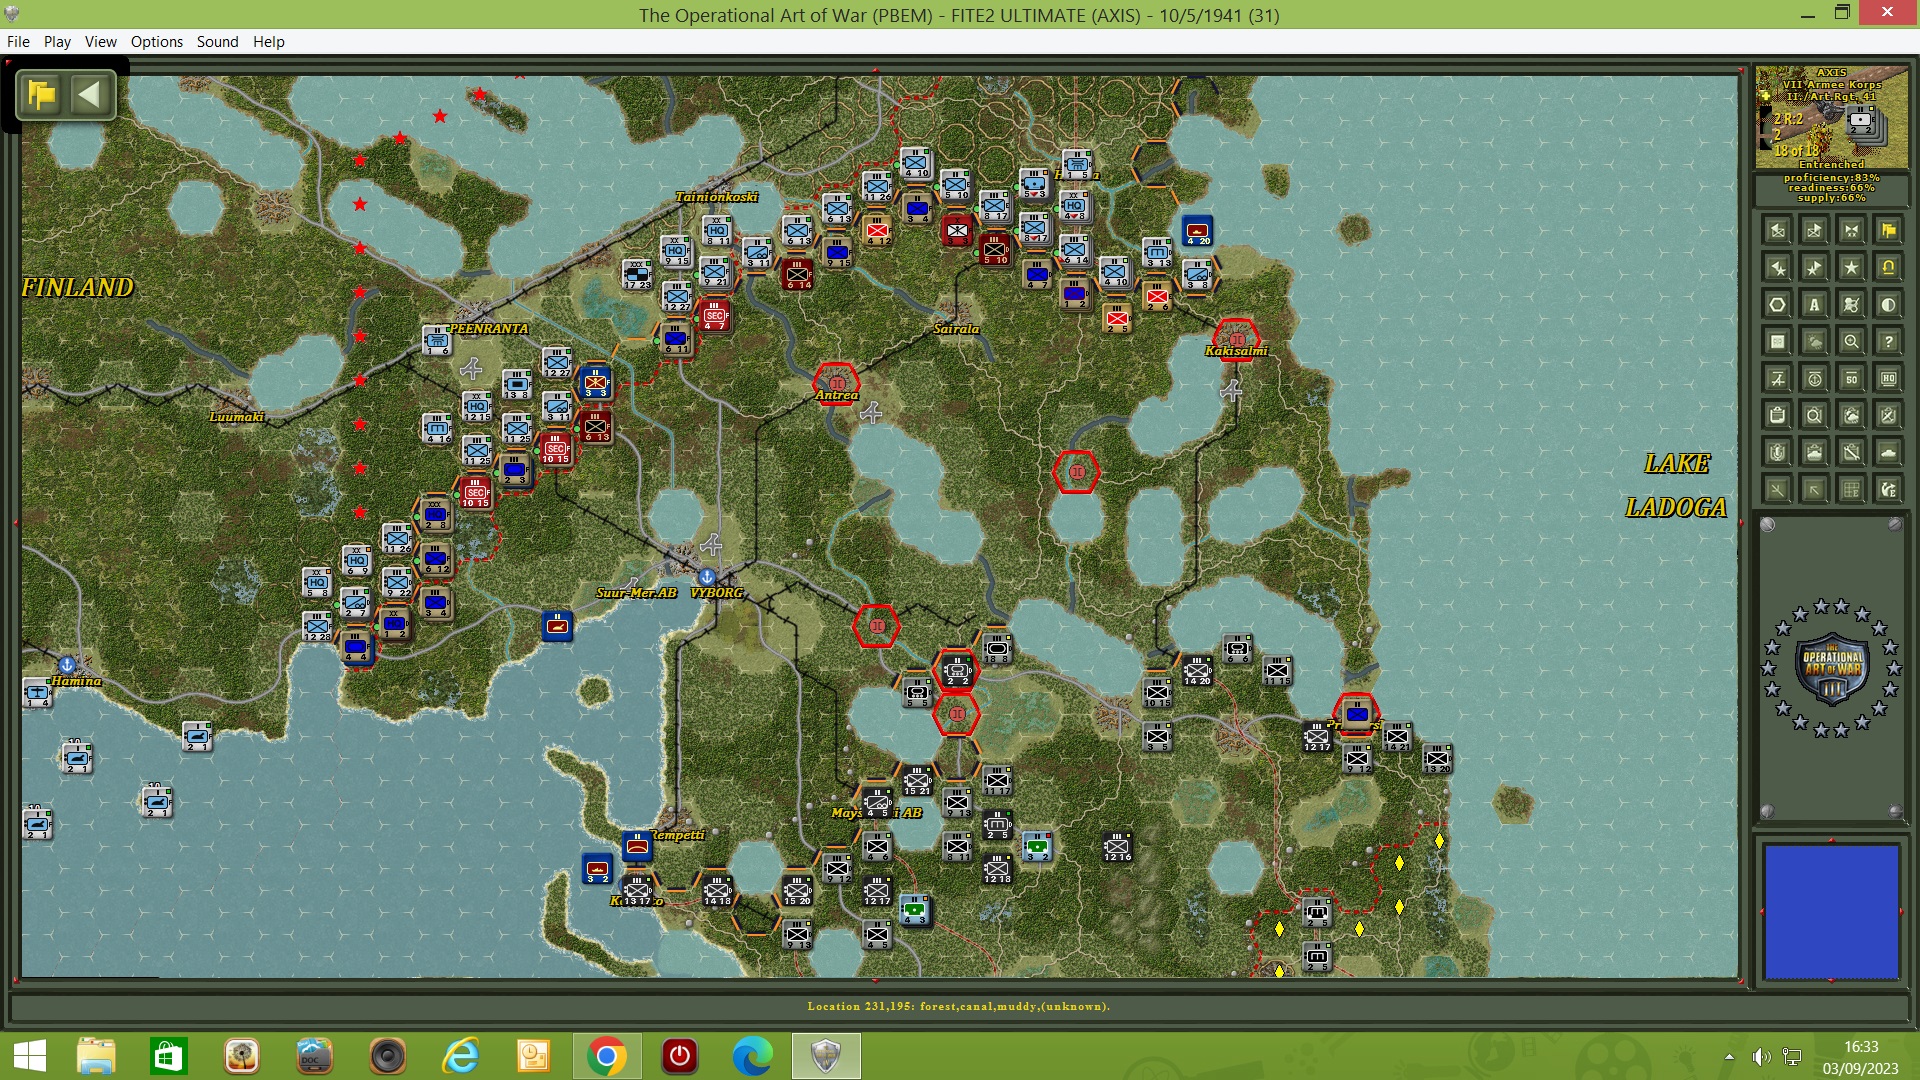Toggle the hexagon grid icon
Image resolution: width=1920 pixels, height=1080 pixels.
pyautogui.click(x=1777, y=305)
